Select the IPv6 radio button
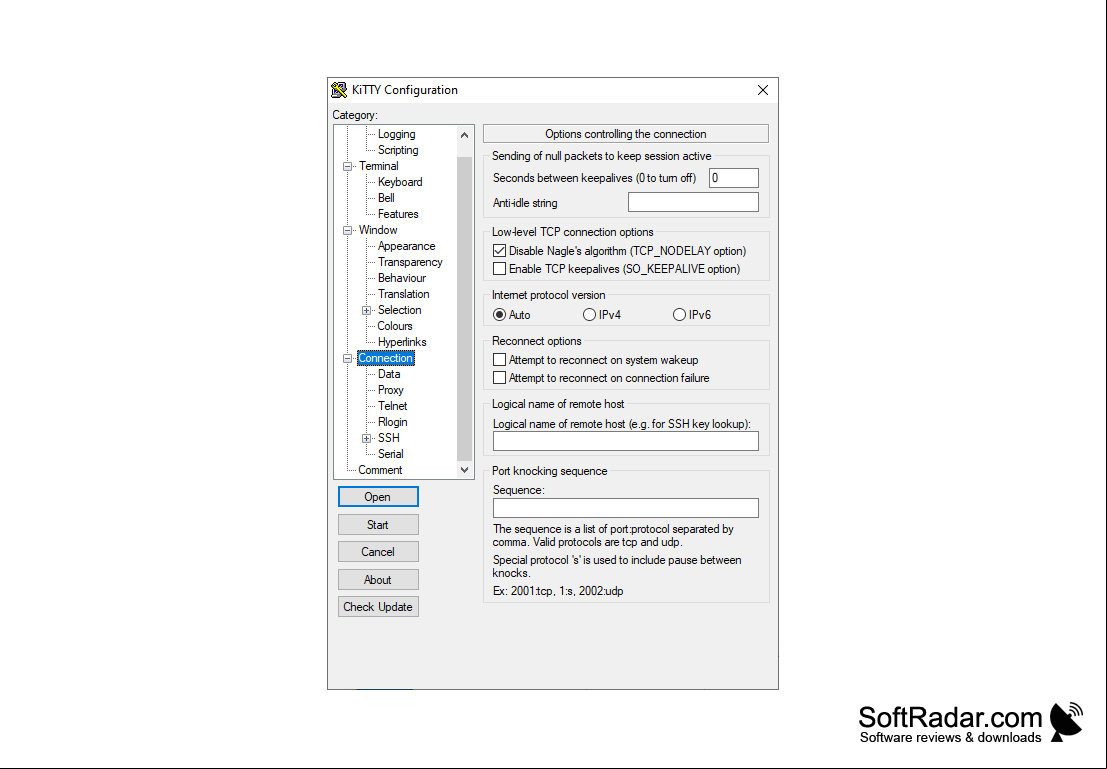 (679, 315)
